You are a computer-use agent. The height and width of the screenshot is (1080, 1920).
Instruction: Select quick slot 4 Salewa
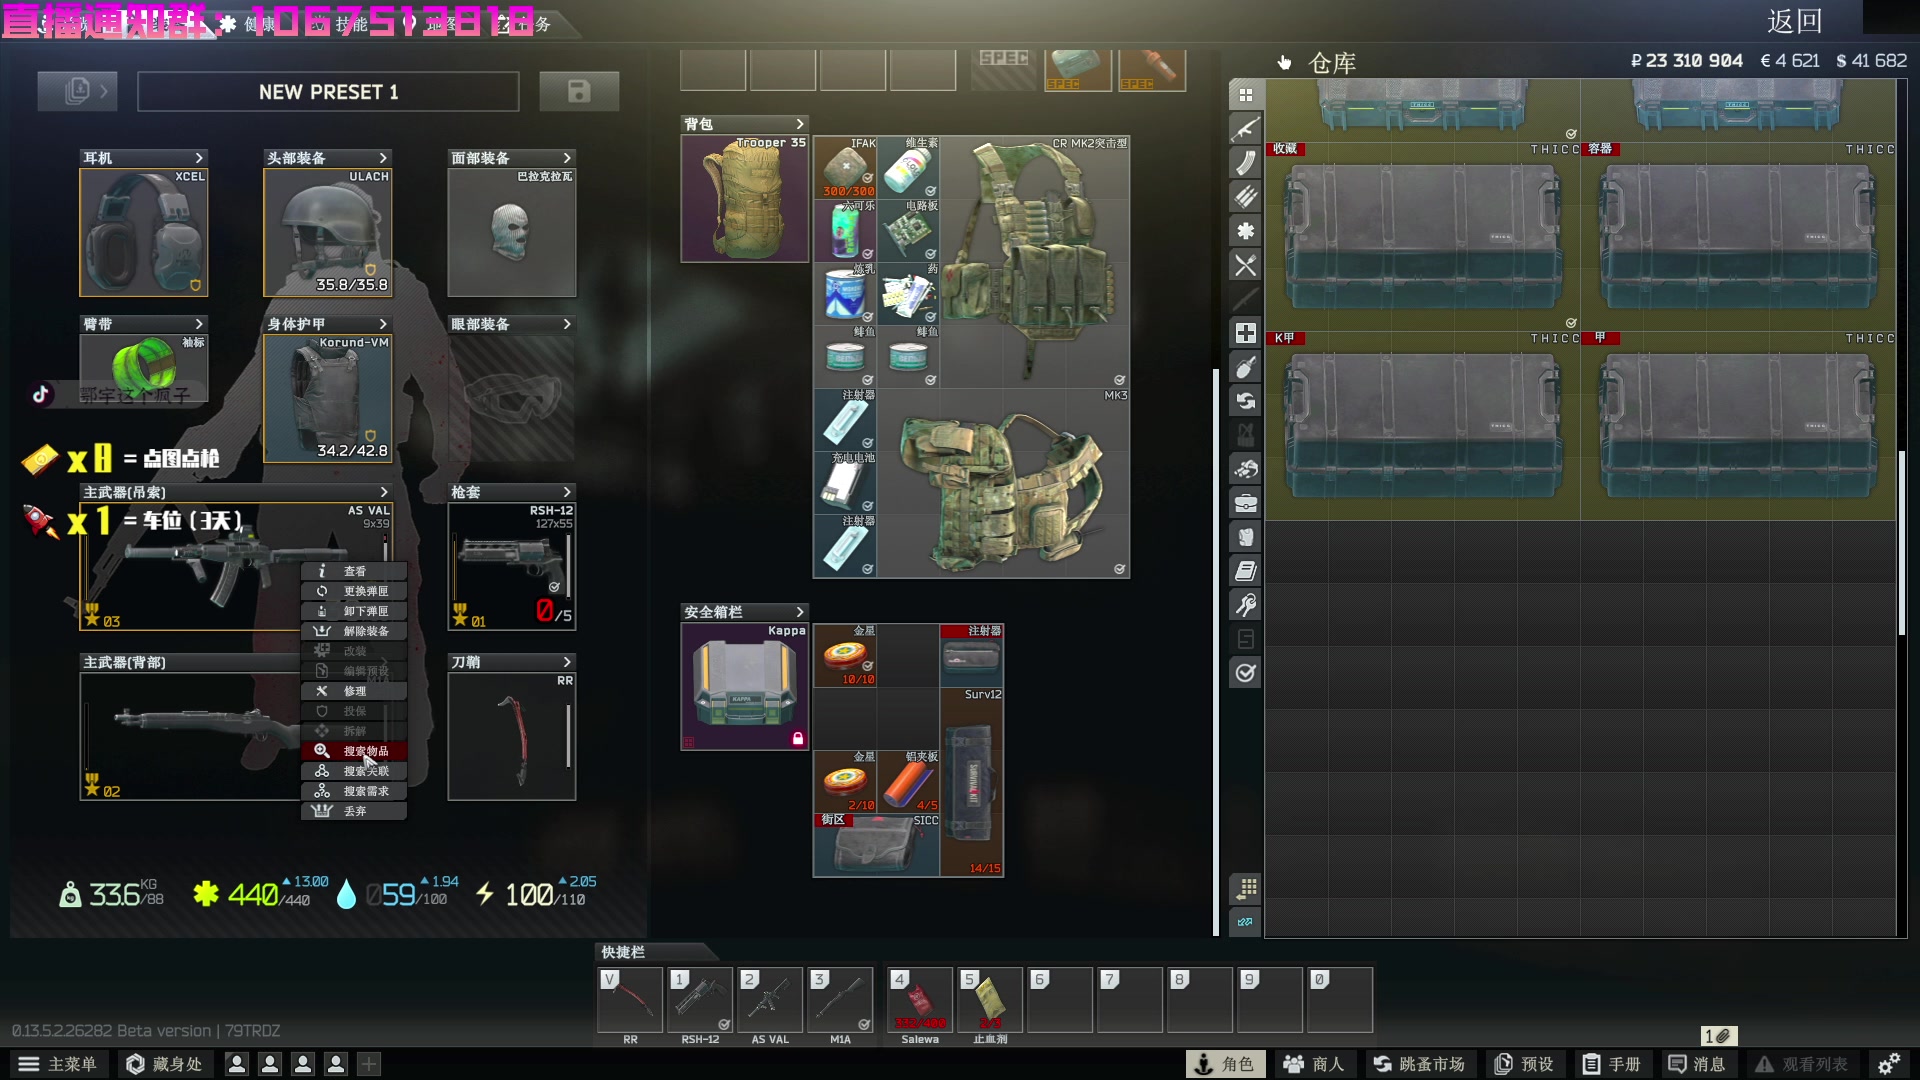click(x=920, y=1000)
